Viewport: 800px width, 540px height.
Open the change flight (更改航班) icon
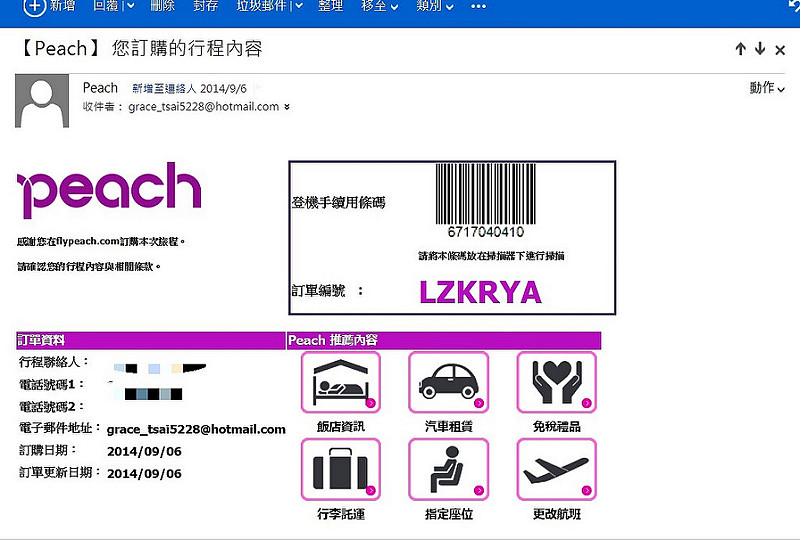[557, 469]
